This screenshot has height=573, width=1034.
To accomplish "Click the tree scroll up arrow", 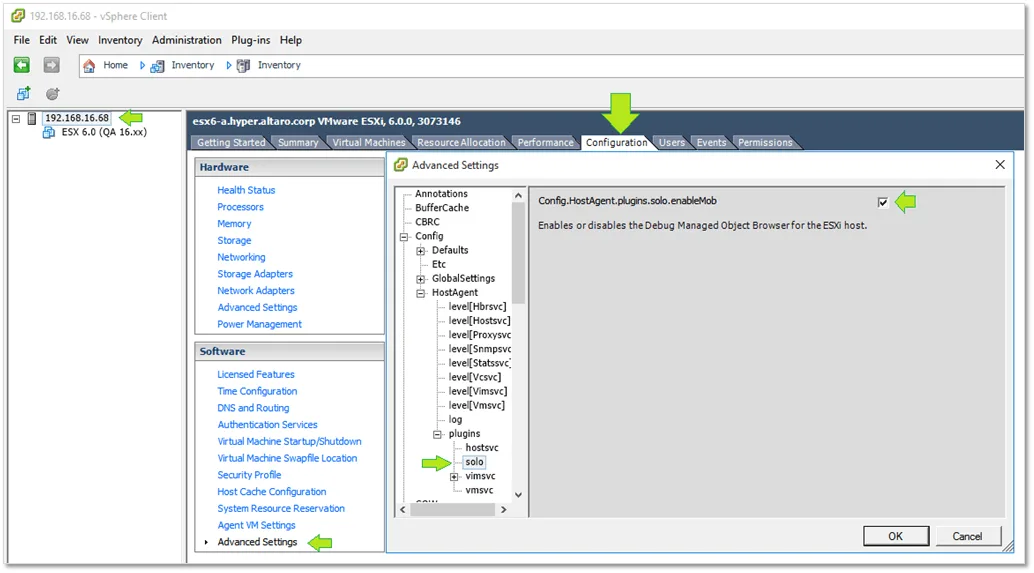I will (x=518, y=196).
